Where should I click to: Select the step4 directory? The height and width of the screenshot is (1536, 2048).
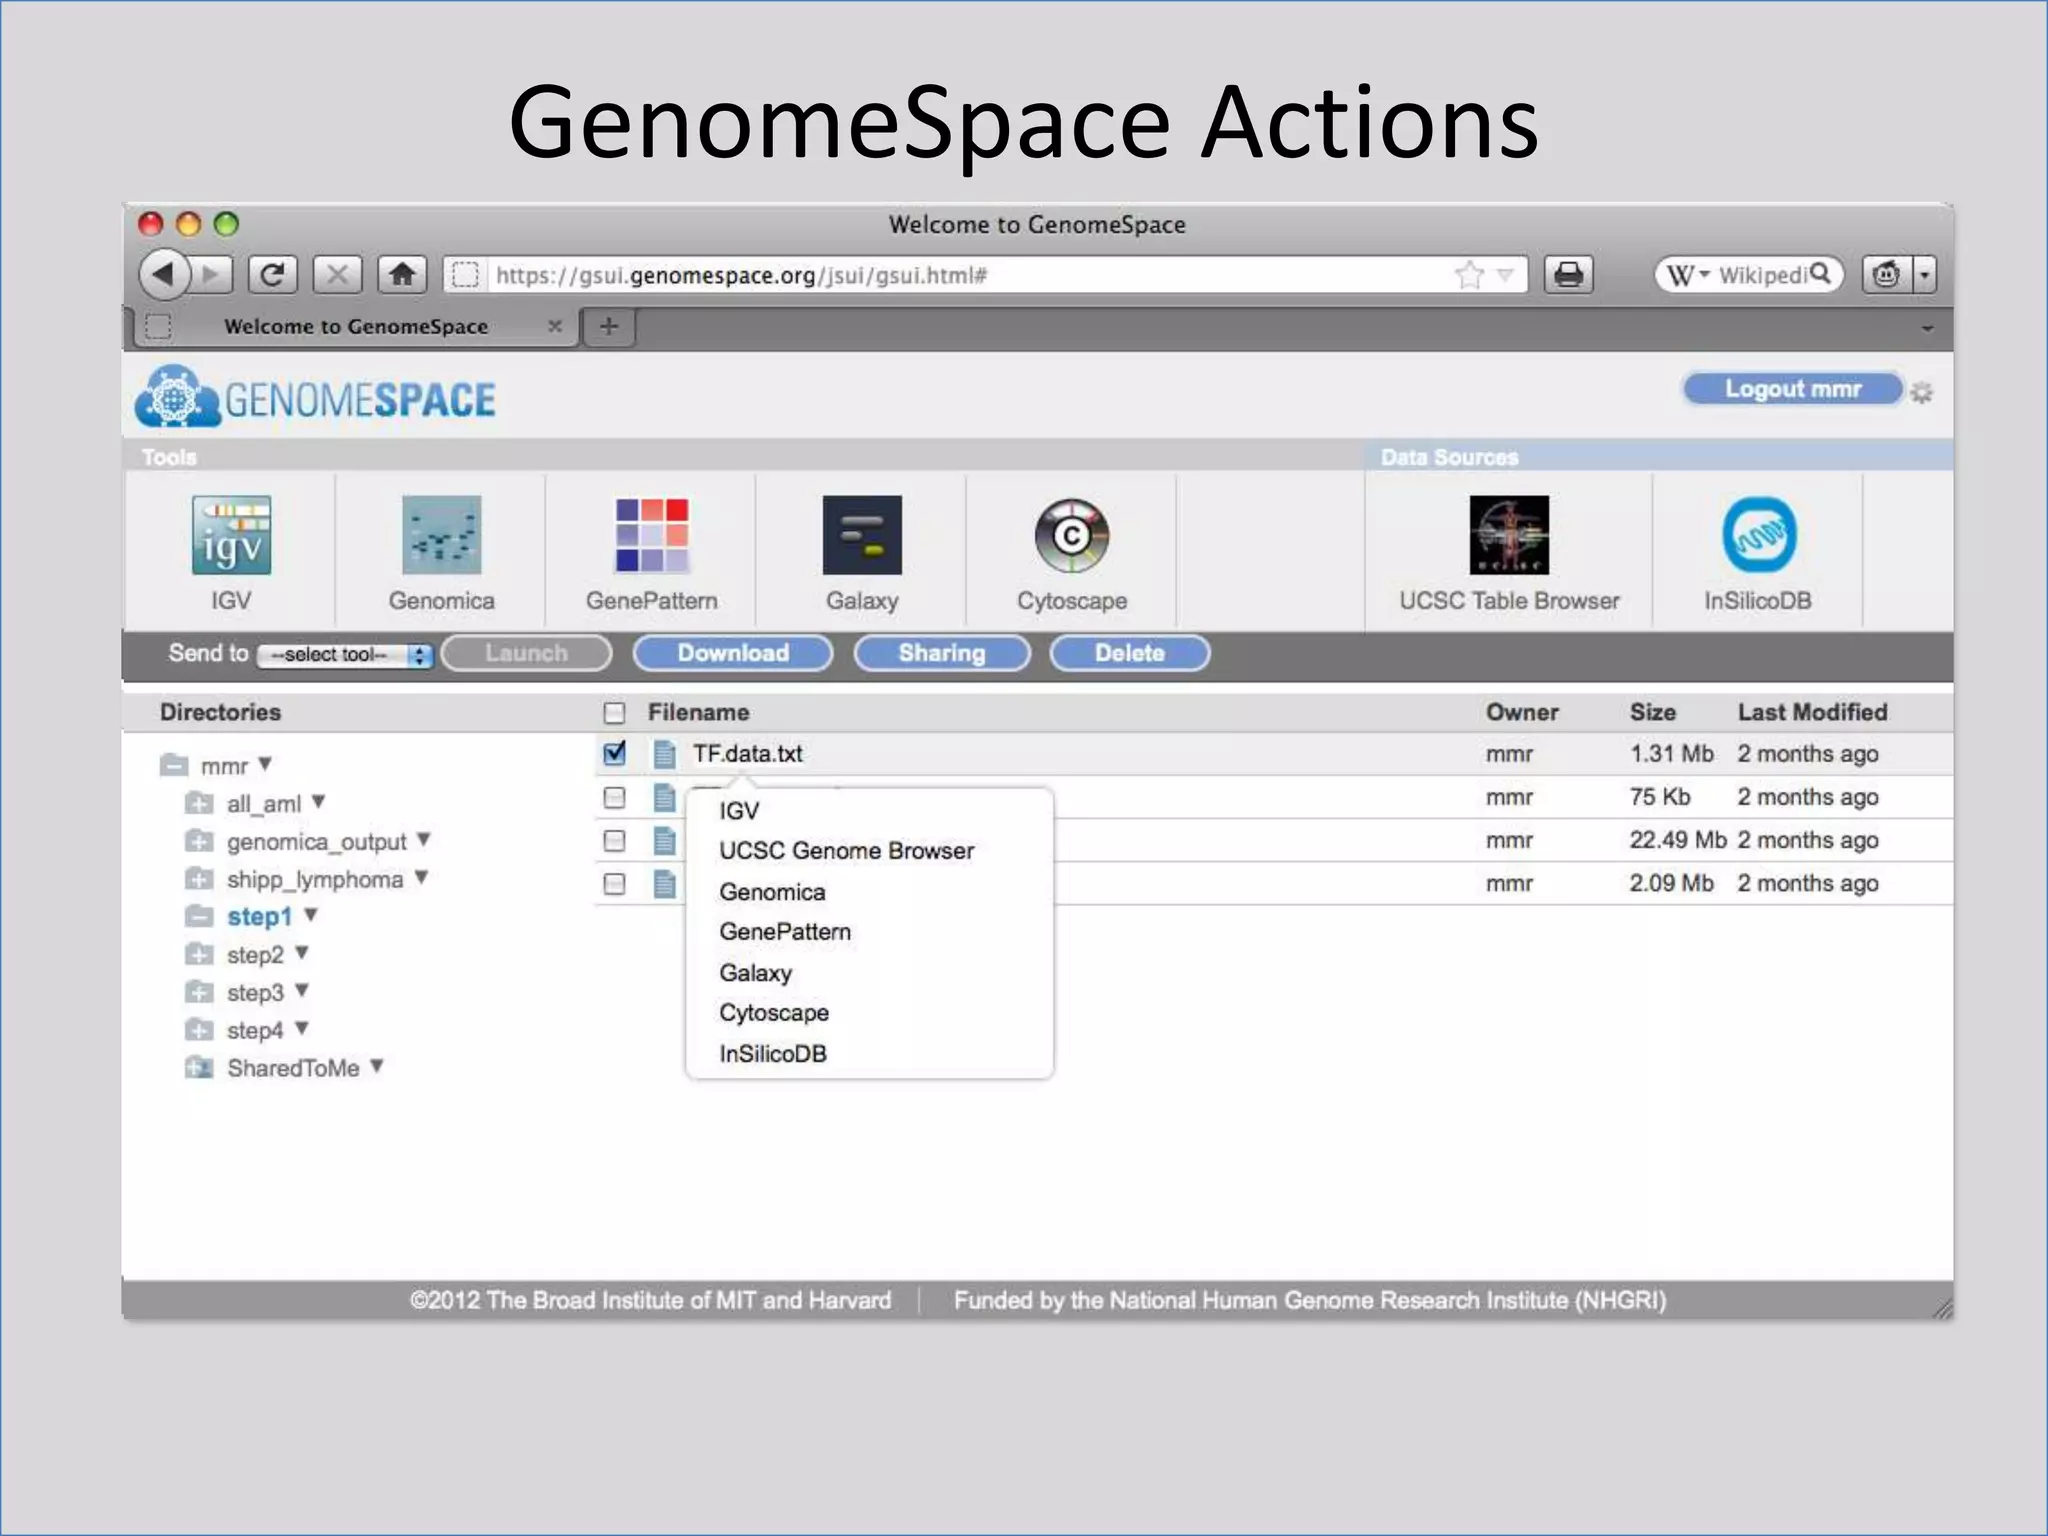pyautogui.click(x=255, y=1030)
